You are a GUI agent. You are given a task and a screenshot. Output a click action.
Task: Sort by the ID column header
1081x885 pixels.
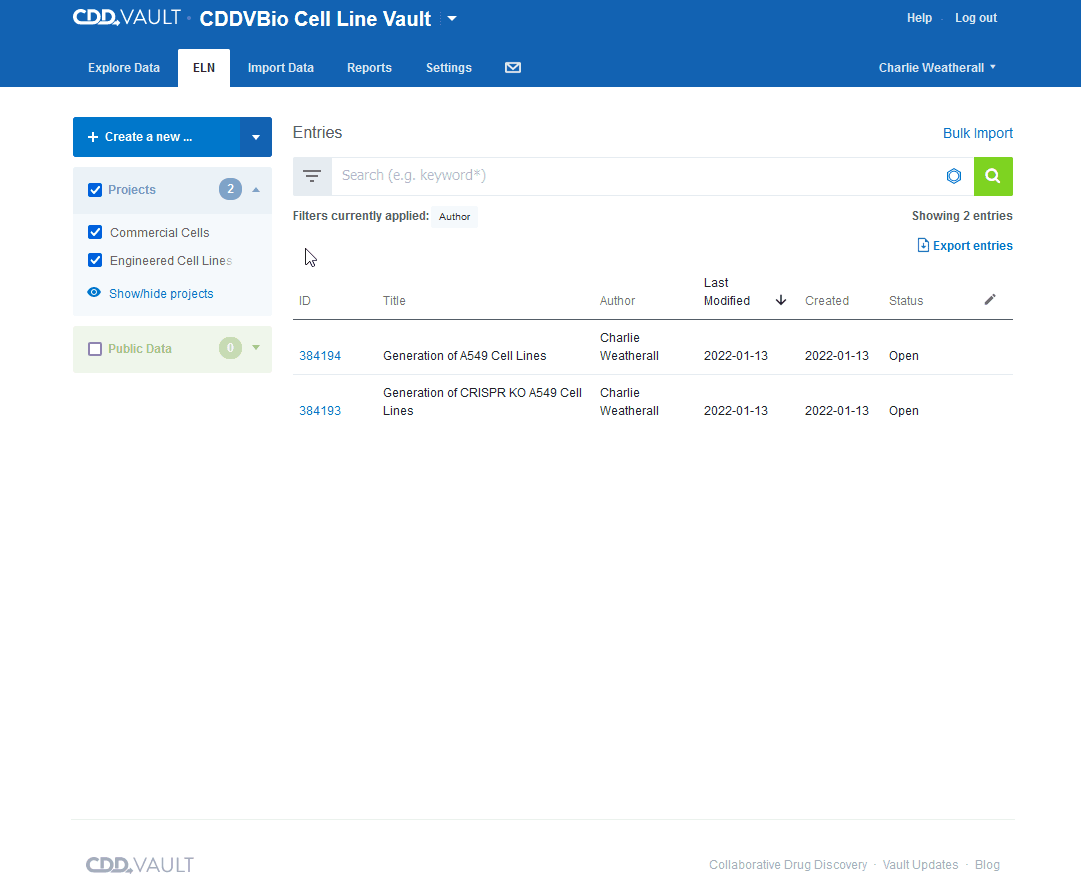click(305, 301)
